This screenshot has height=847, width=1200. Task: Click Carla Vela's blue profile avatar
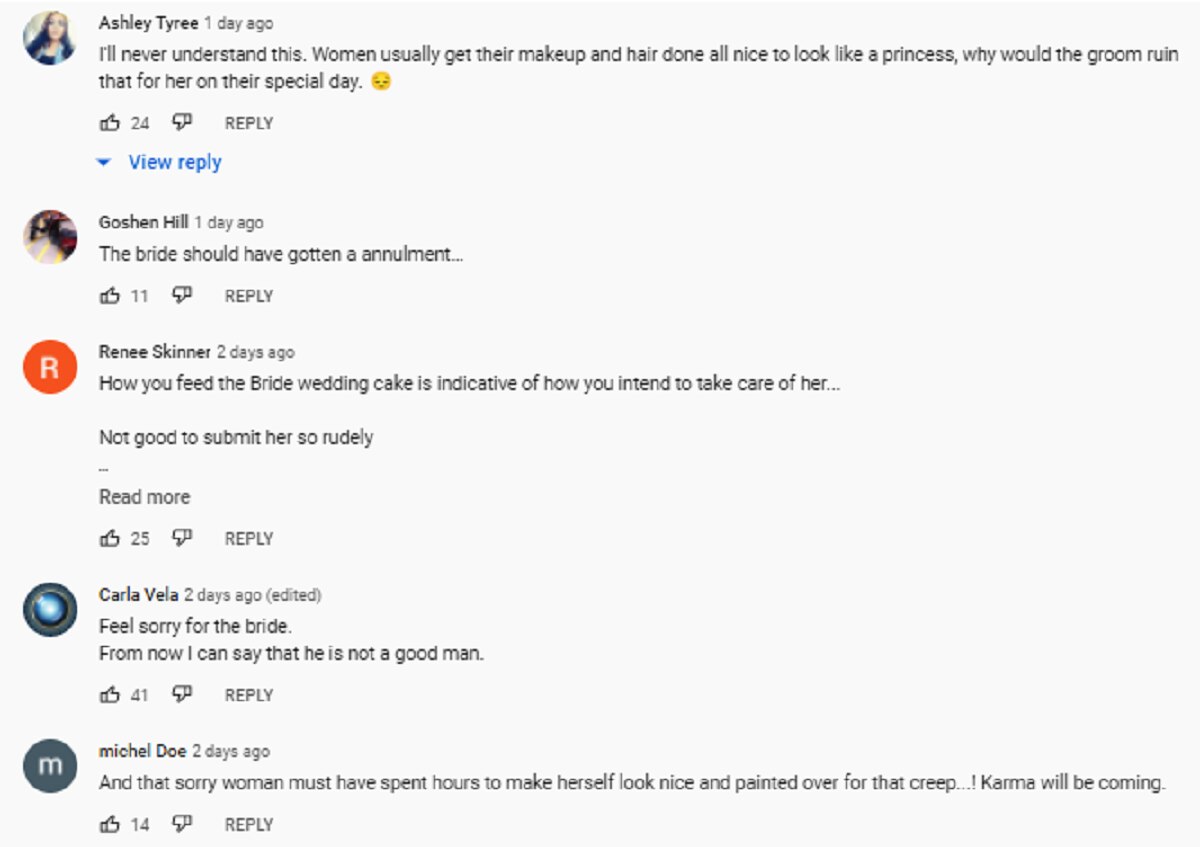point(50,610)
